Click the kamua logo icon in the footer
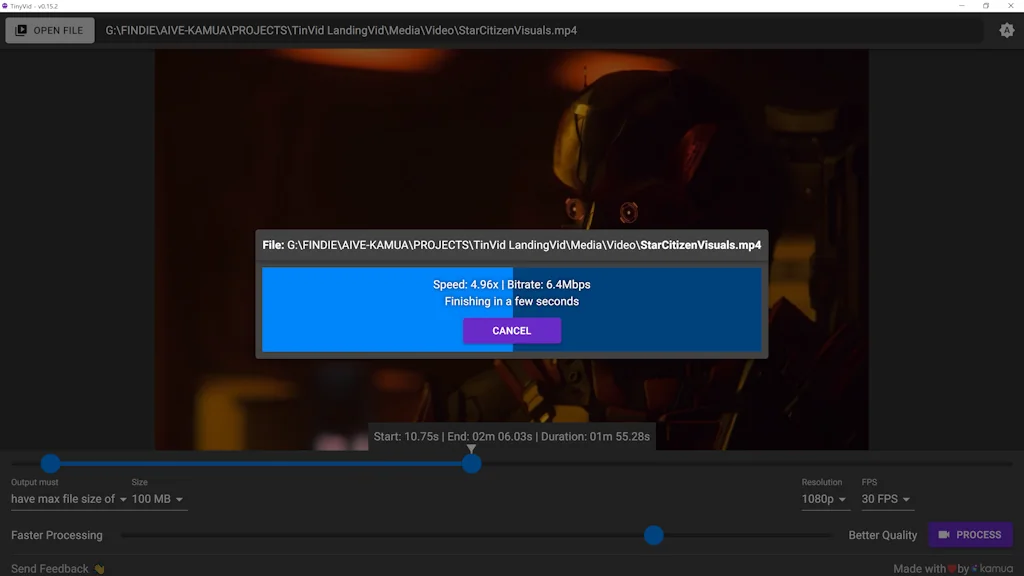 975,568
